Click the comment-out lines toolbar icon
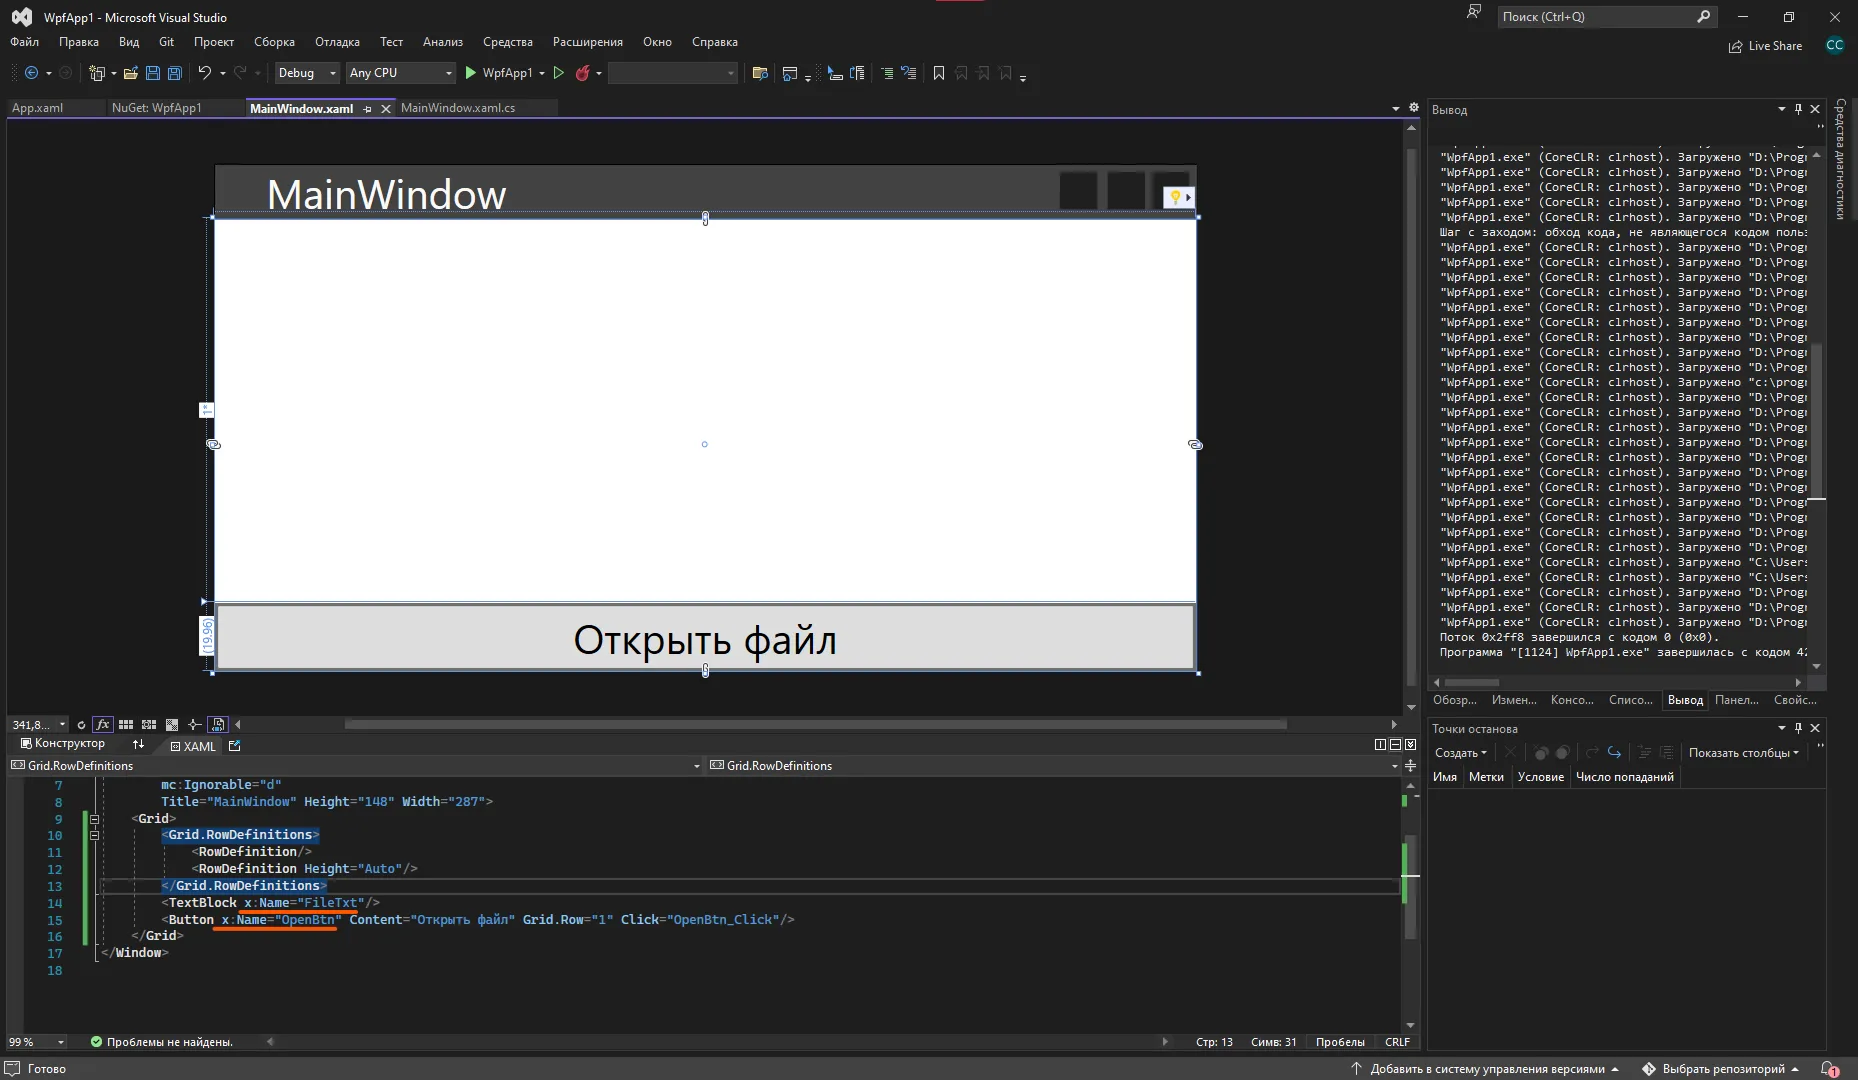 click(886, 73)
